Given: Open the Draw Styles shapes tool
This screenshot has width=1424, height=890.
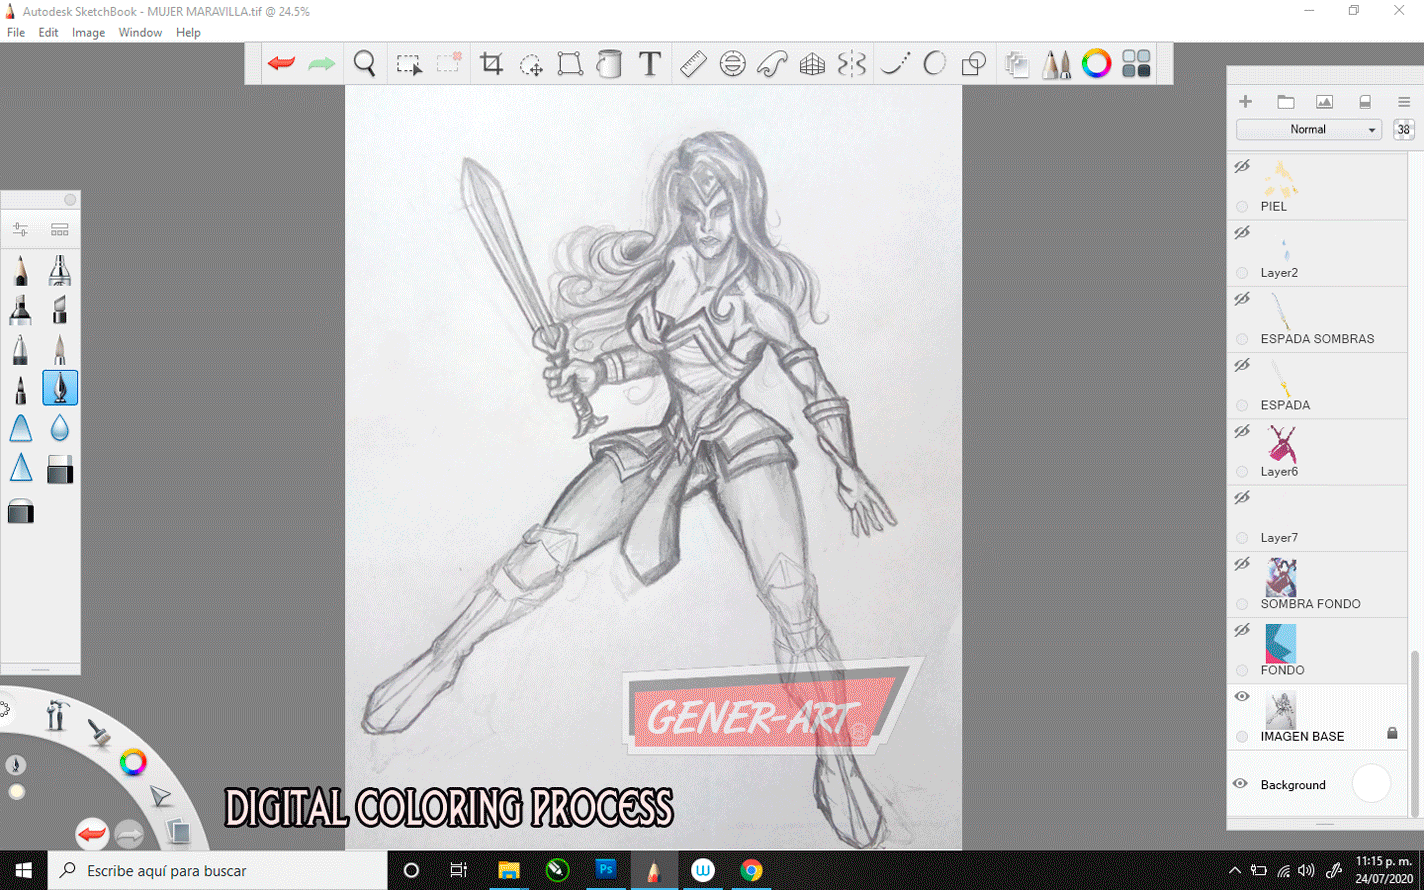Looking at the screenshot, I should click(x=974, y=64).
